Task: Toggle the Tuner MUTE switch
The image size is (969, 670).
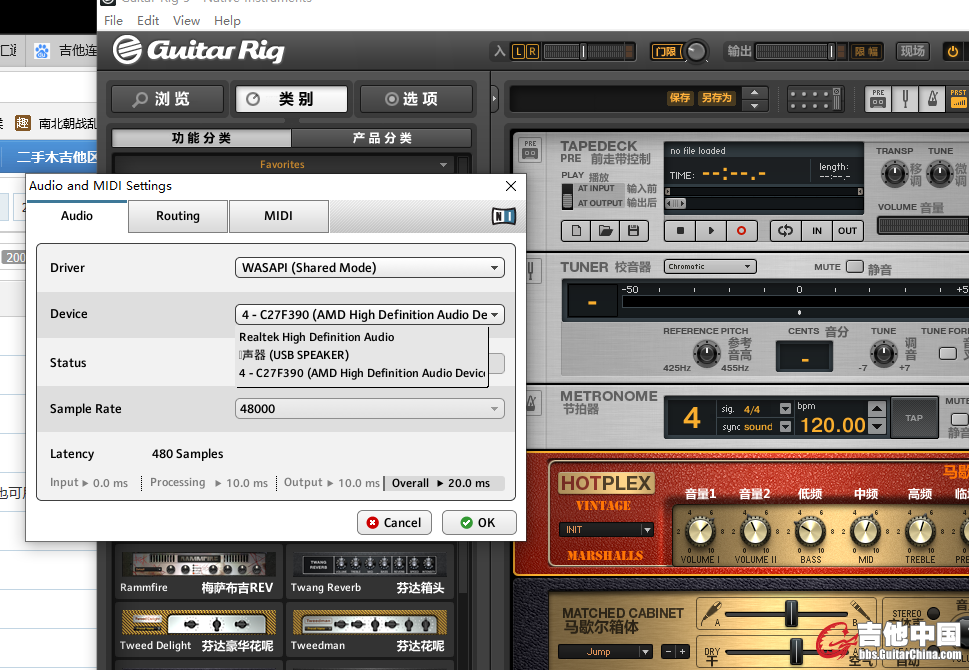Action: click(854, 267)
